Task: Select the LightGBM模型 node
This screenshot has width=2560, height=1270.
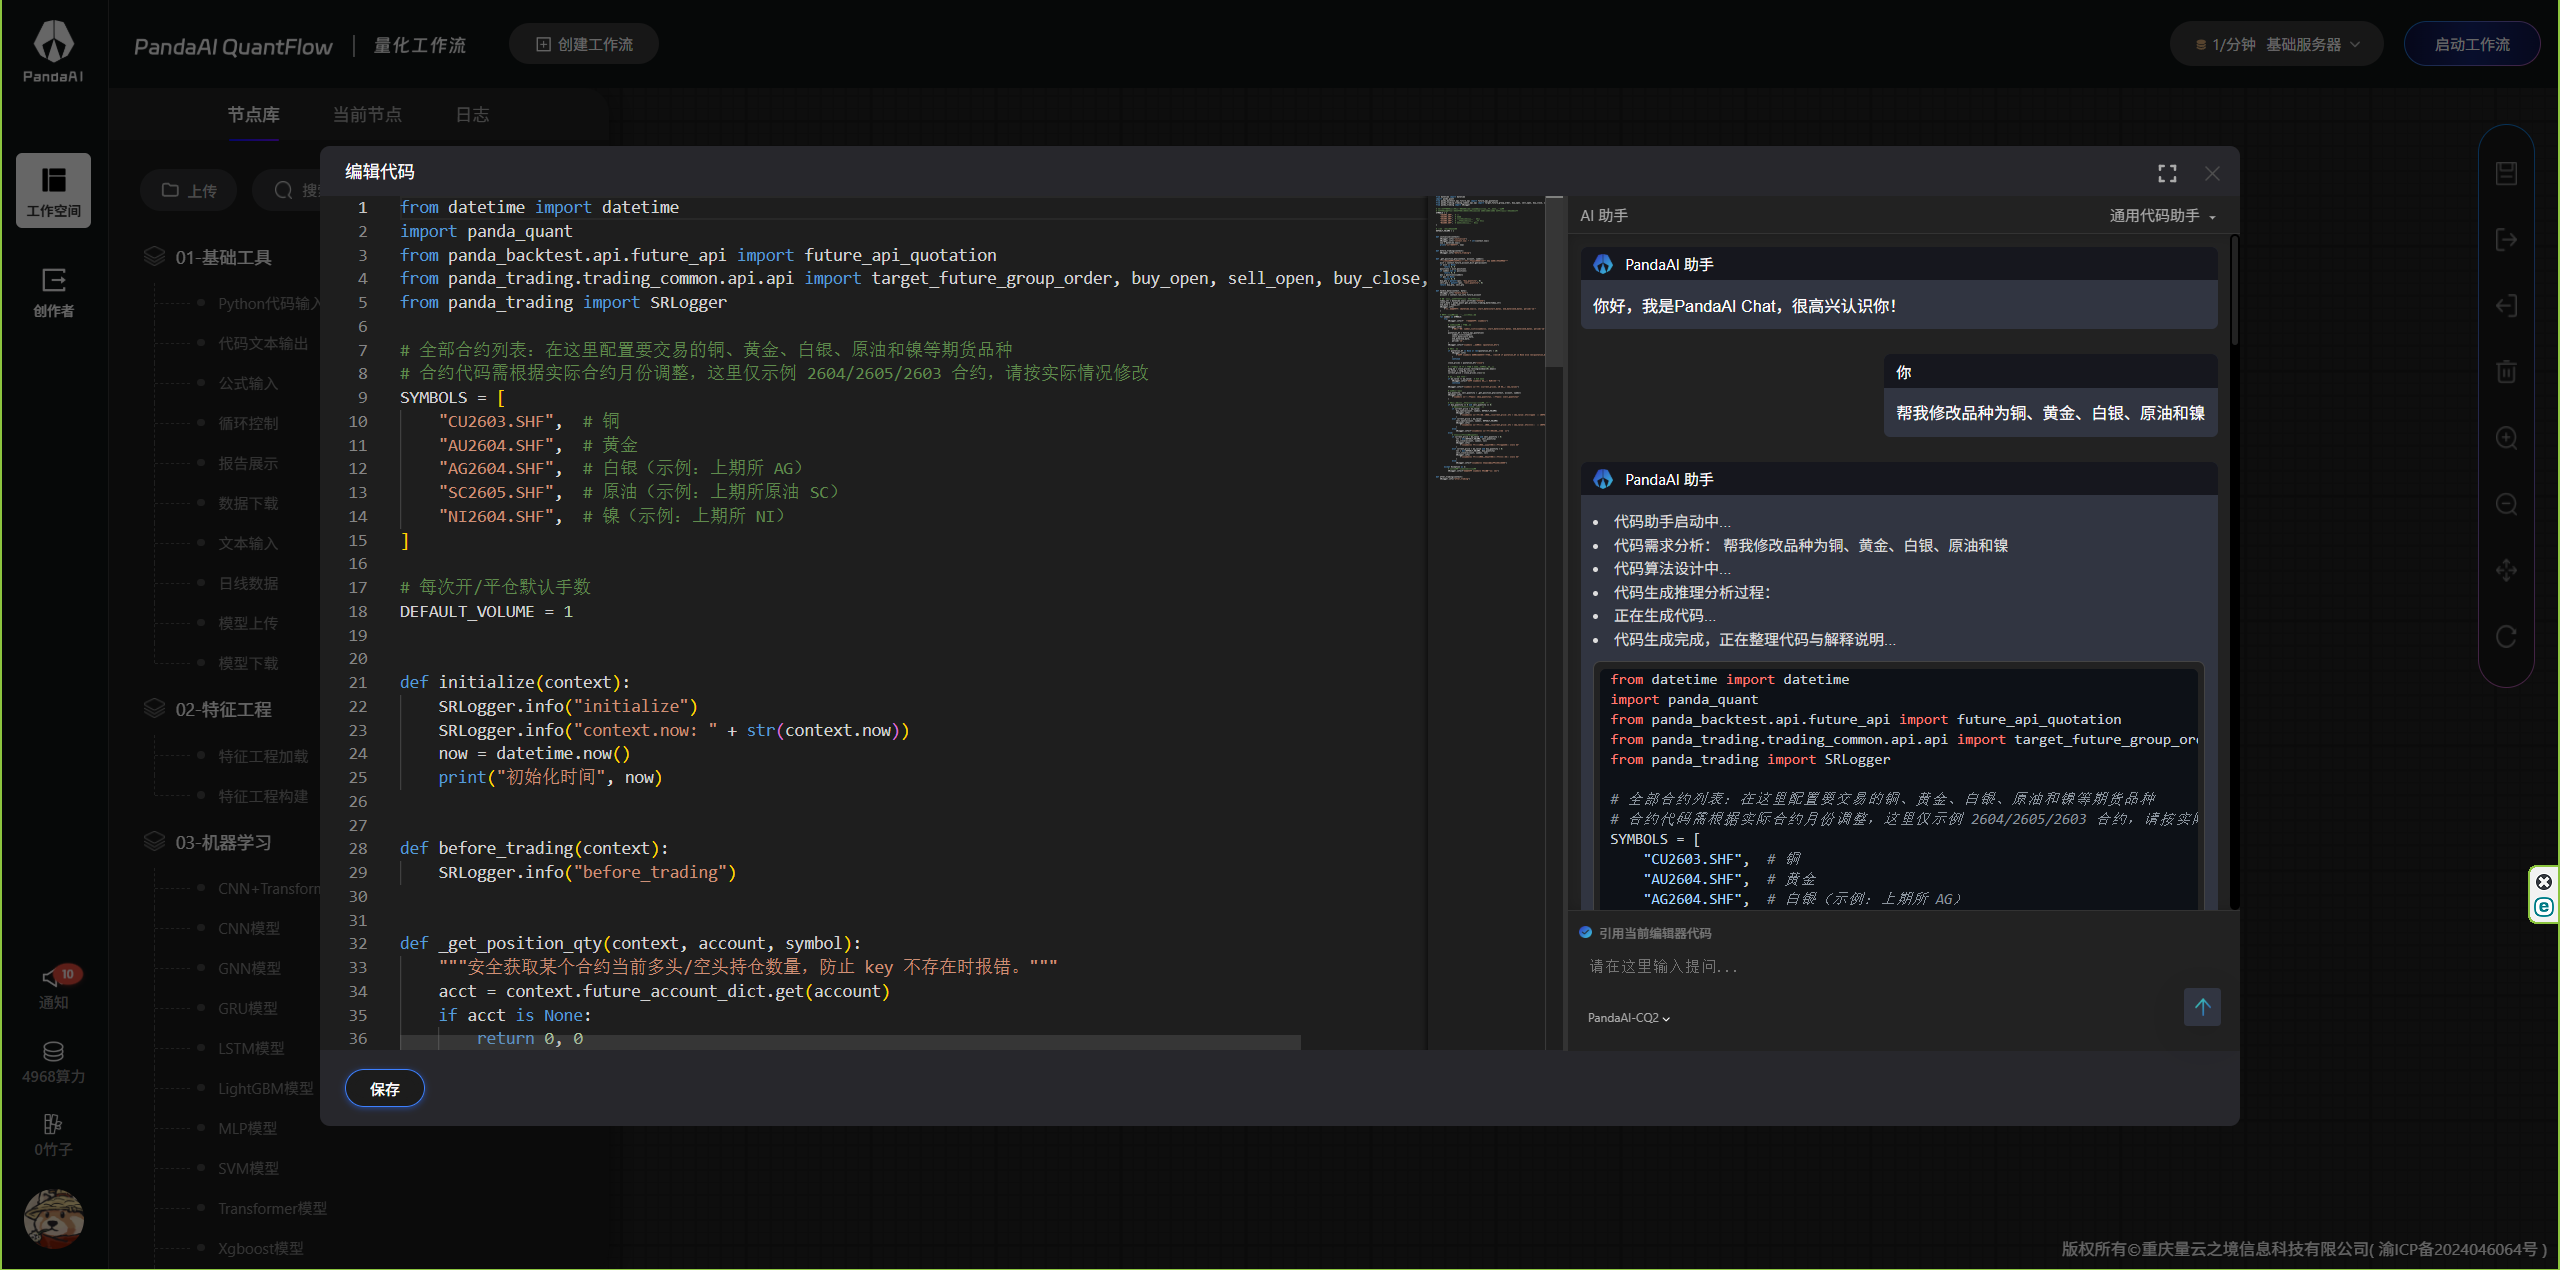Action: 266,1088
